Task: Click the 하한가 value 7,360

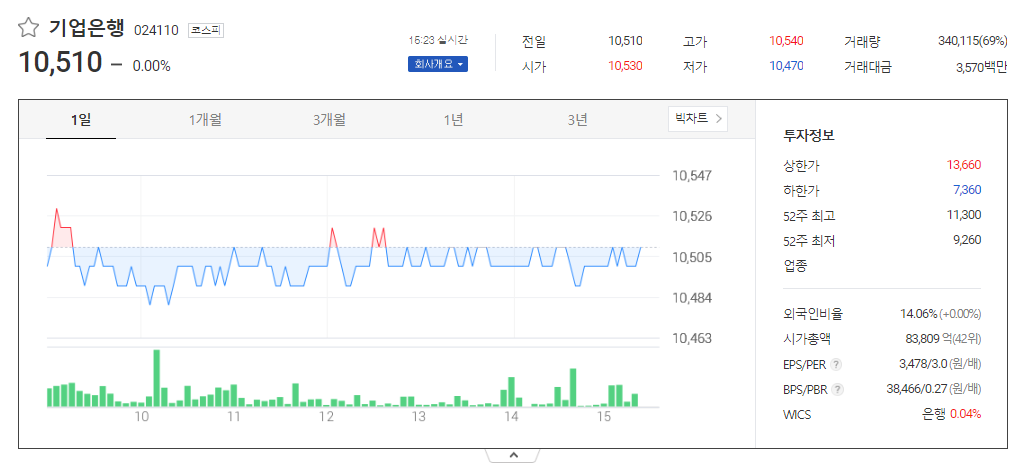Action: [x=967, y=190]
